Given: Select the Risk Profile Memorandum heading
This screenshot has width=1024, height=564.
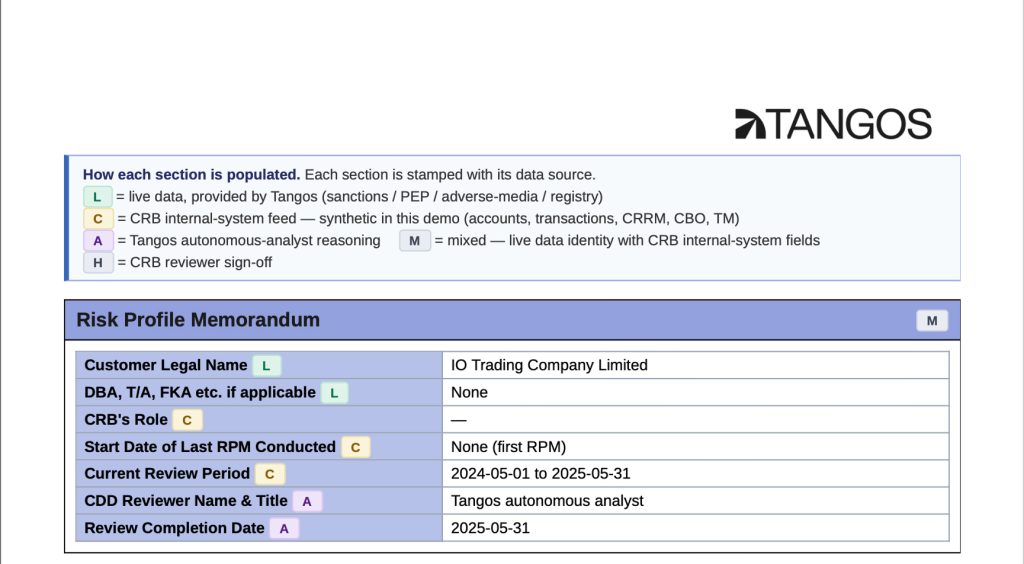Looking at the screenshot, I should coord(198,320).
